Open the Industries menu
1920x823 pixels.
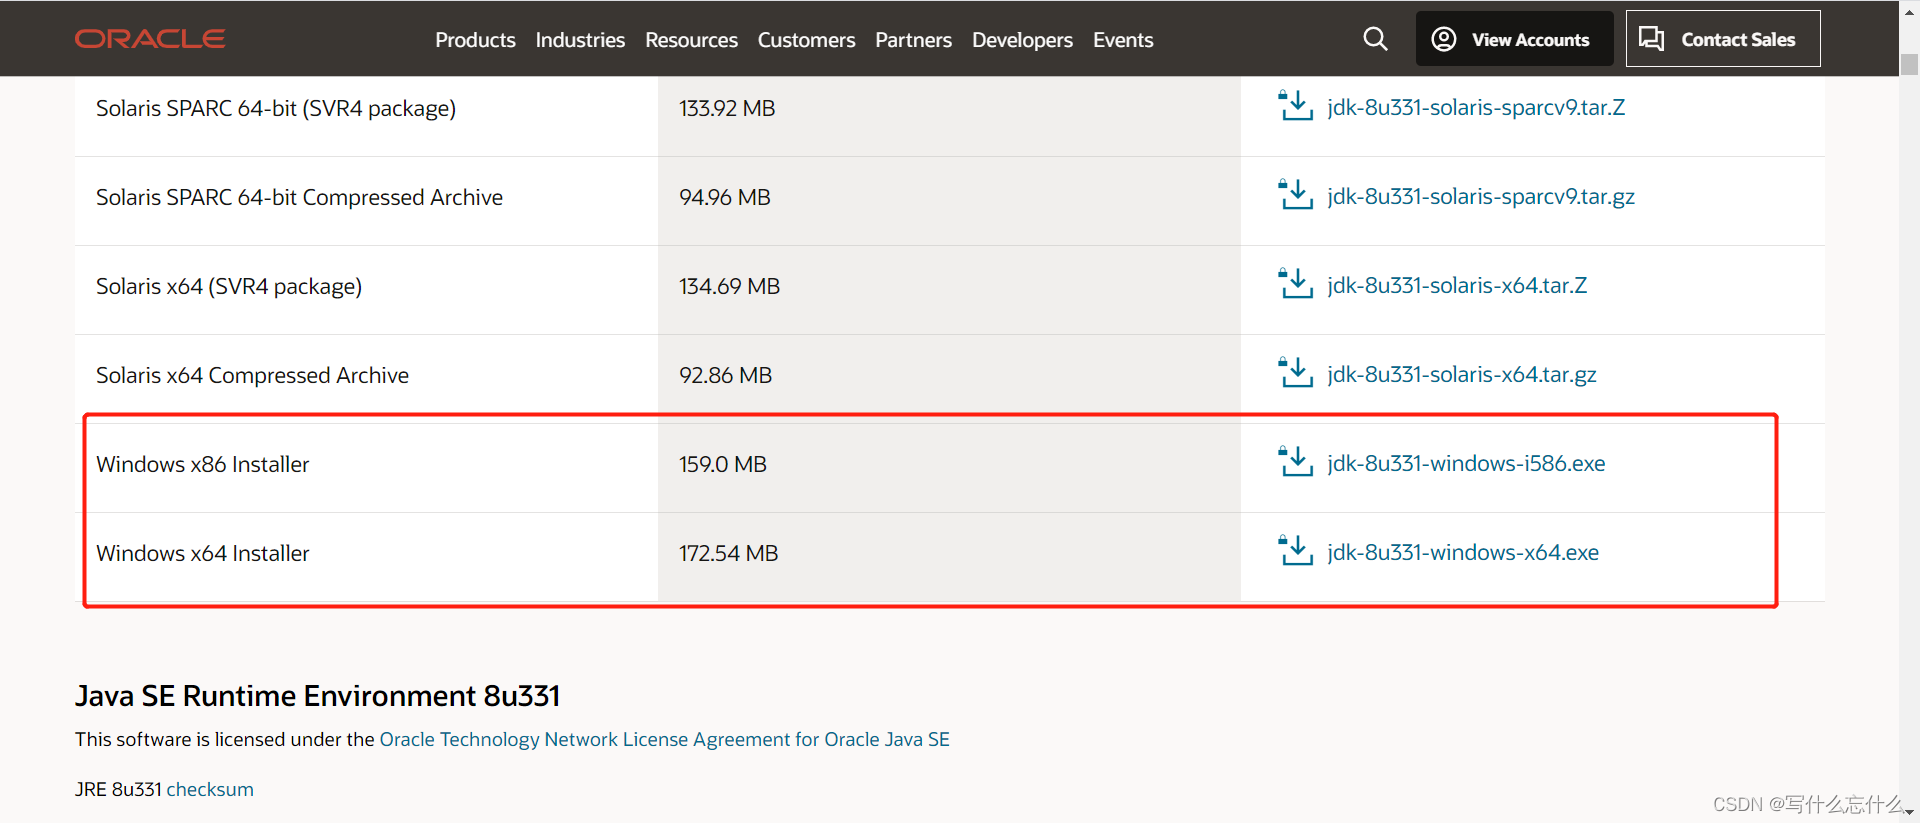click(x=580, y=40)
